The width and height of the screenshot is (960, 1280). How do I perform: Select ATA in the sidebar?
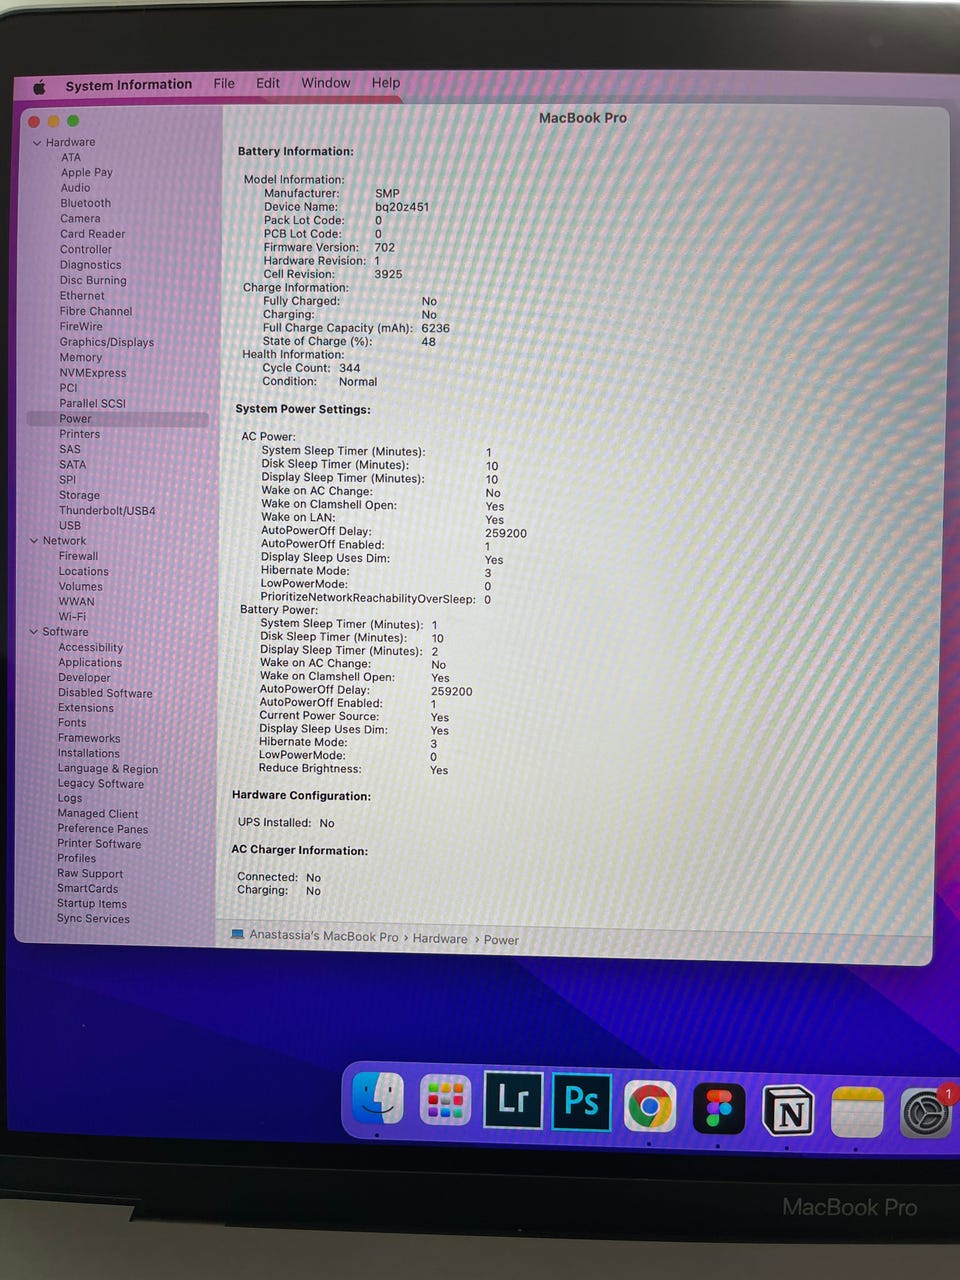[x=71, y=158]
